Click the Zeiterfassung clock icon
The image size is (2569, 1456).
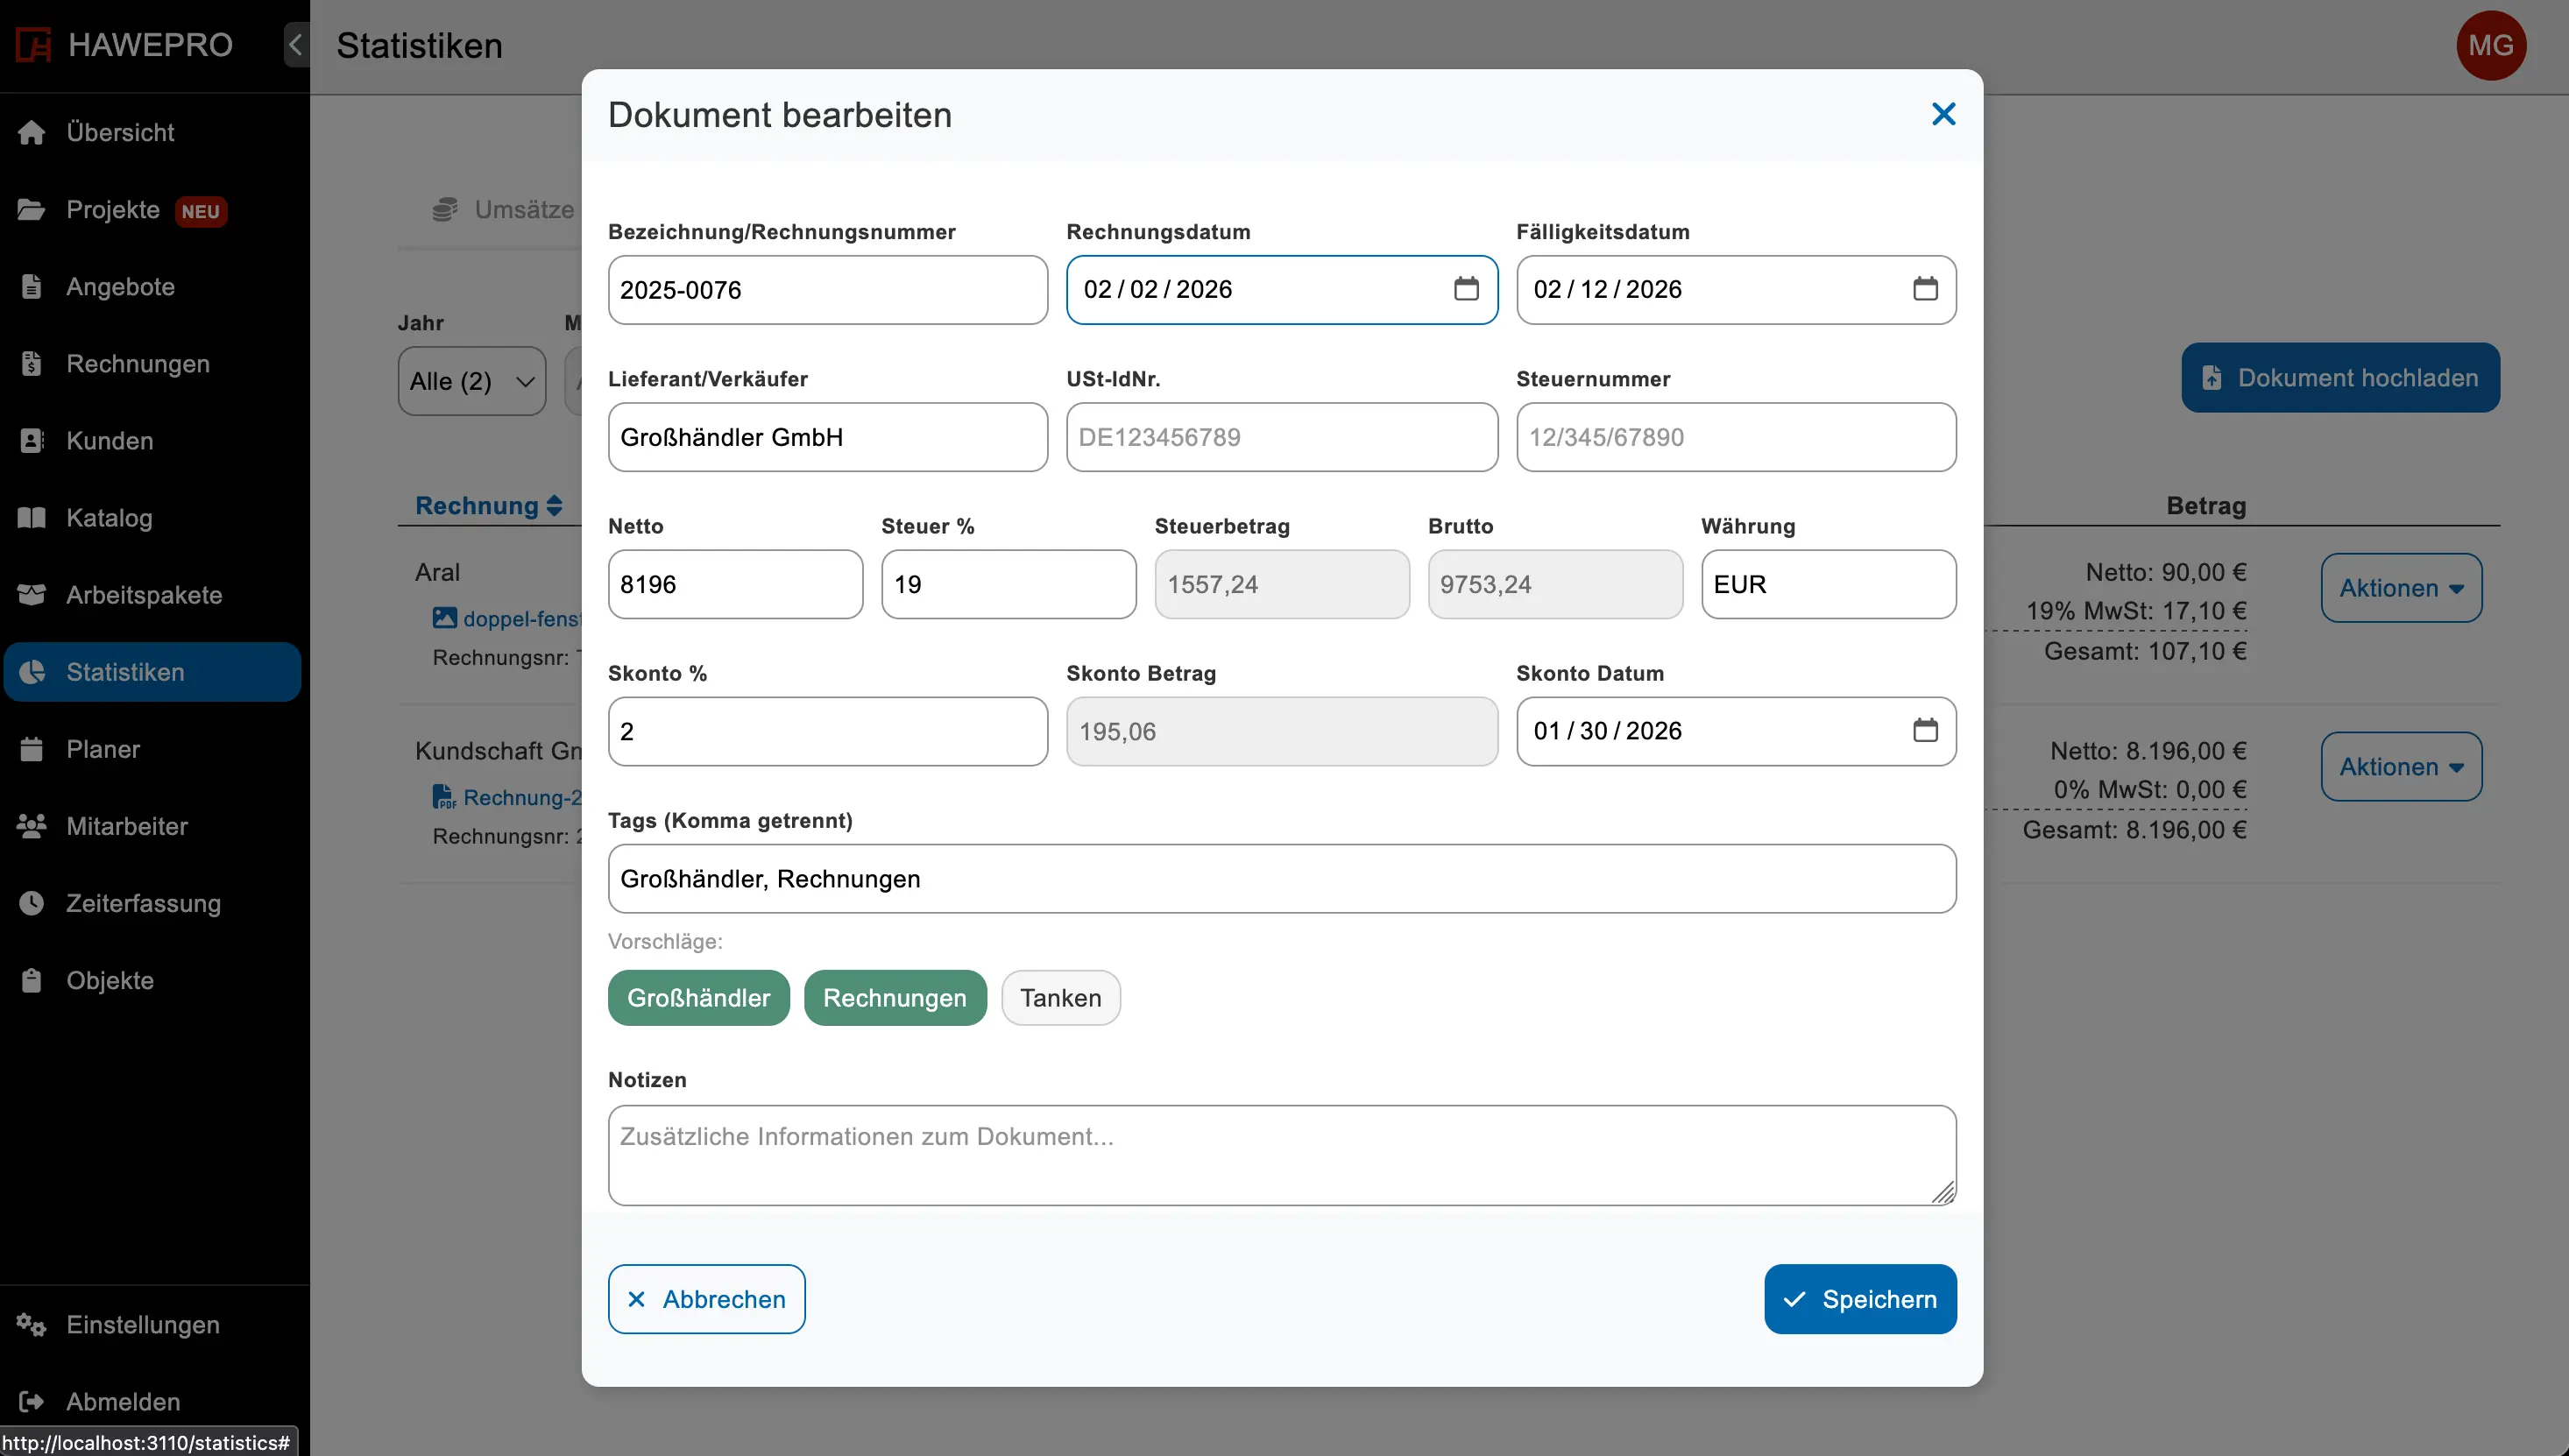click(x=32, y=903)
